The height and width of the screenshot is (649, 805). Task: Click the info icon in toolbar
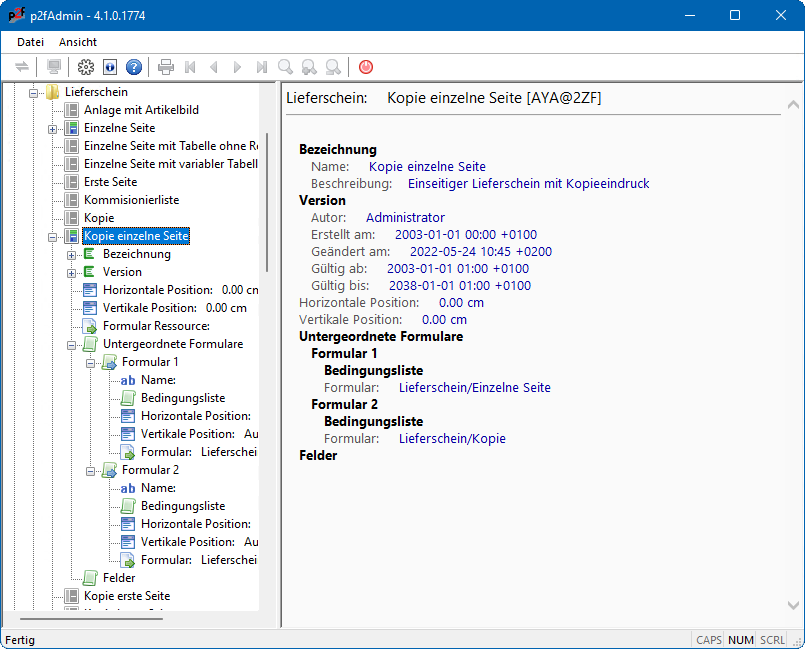[109, 67]
